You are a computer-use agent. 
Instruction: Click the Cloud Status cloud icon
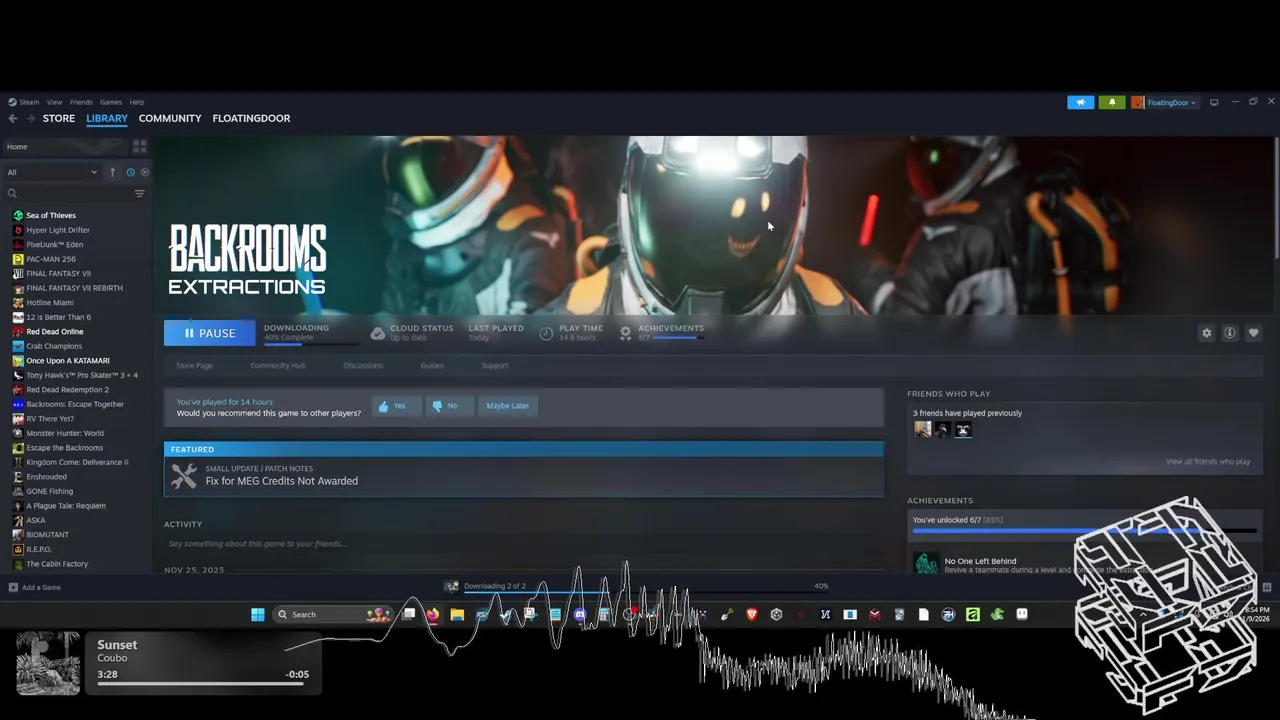tap(377, 333)
